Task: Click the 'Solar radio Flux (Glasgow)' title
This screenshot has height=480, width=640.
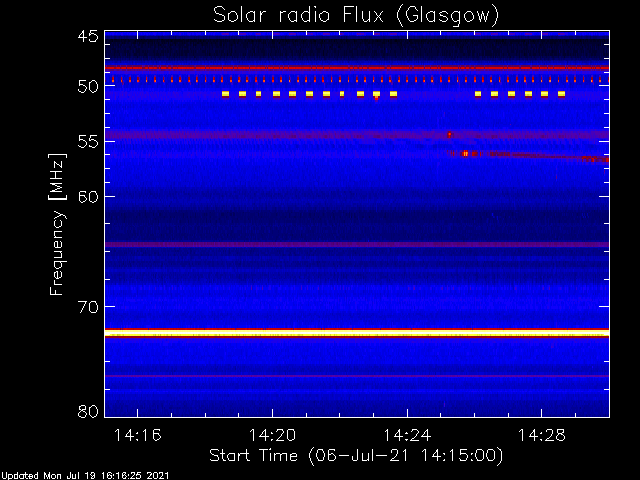Action: click(x=356, y=16)
